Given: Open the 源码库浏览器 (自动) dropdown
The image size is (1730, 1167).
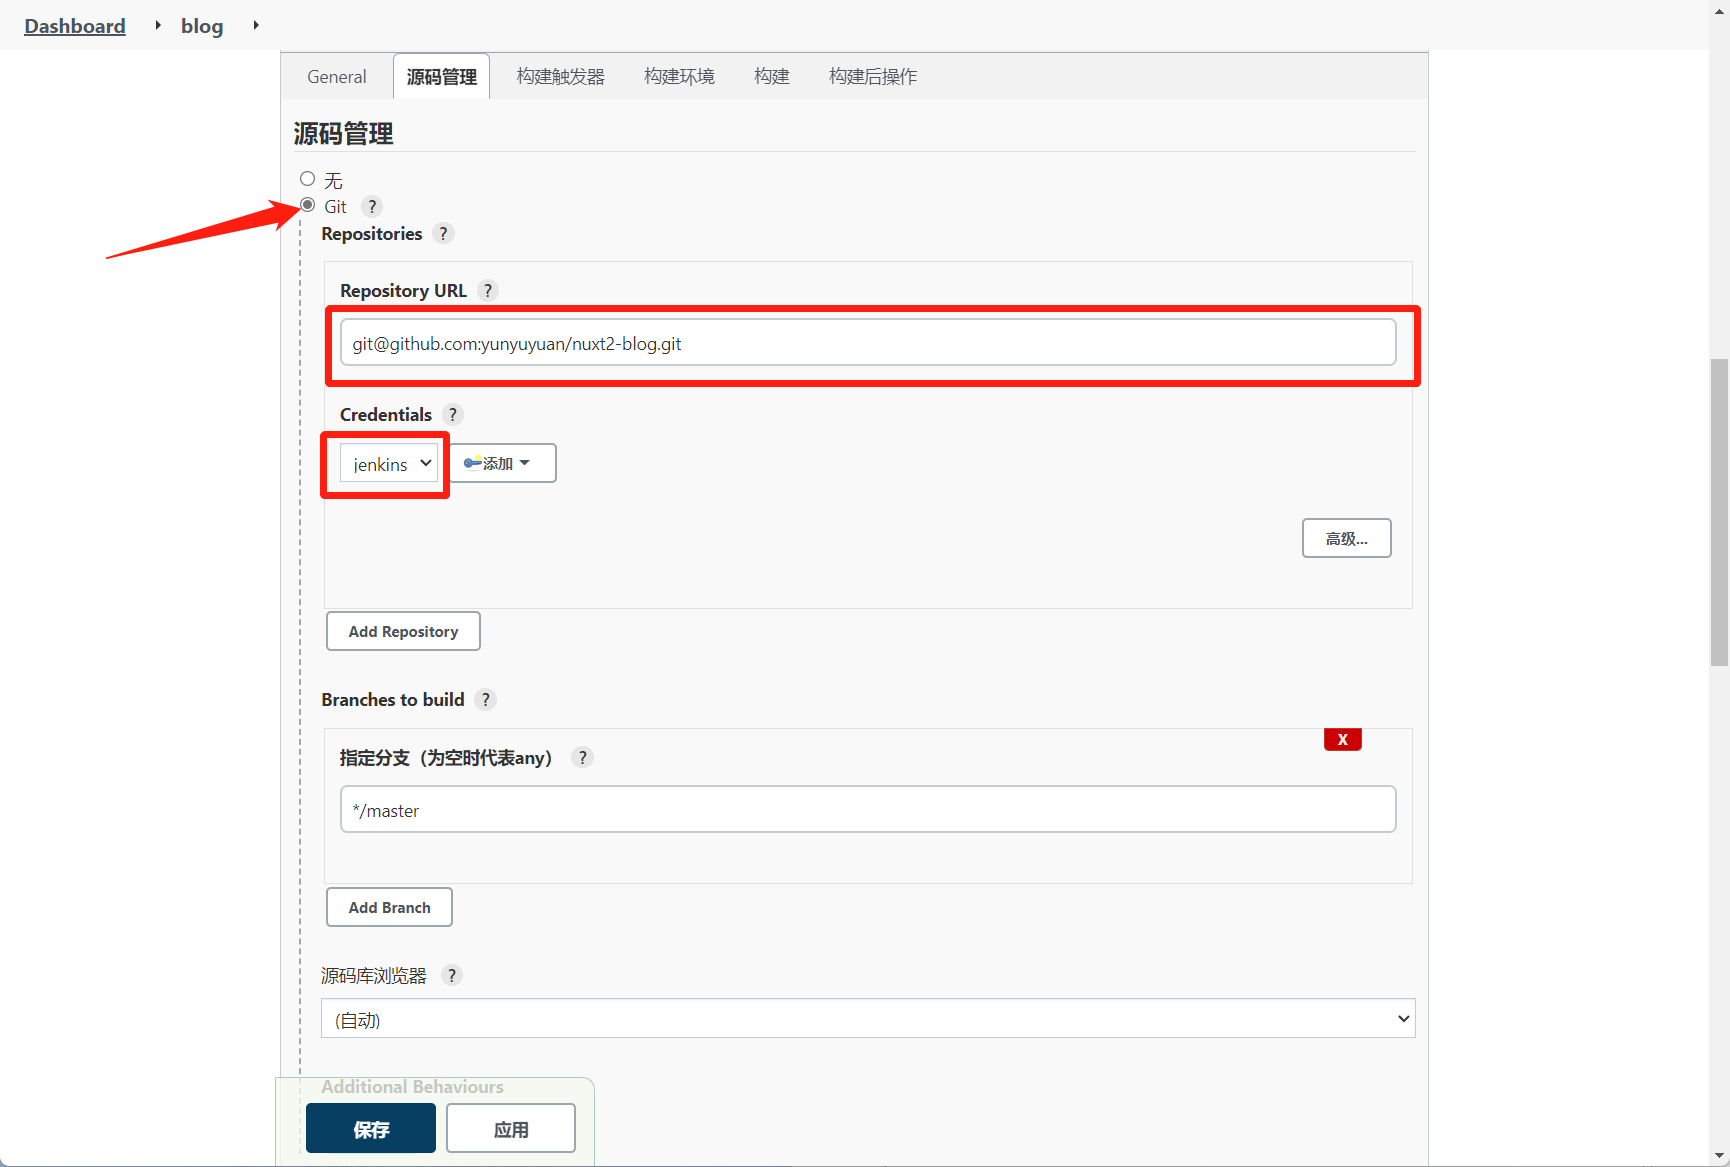Looking at the screenshot, I should tap(867, 1019).
